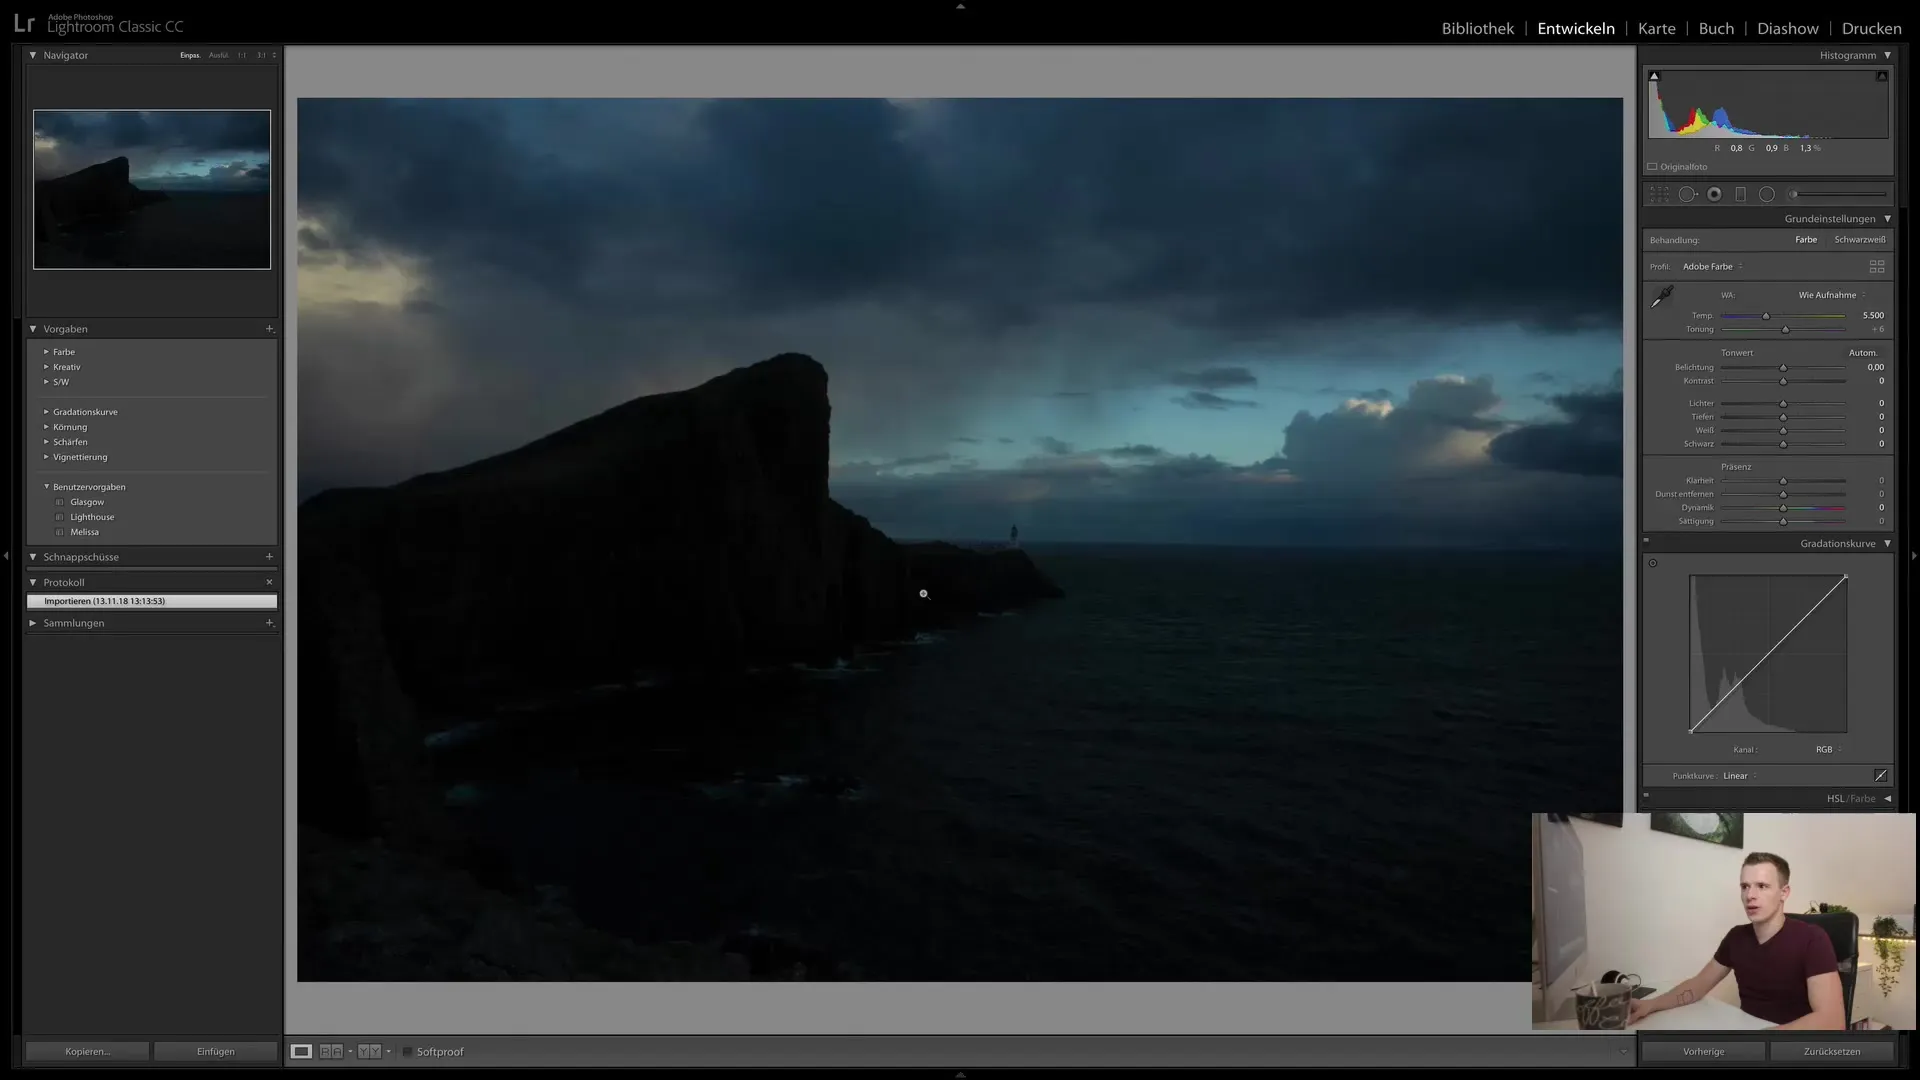
Task: Toggle highlight clipping indicator in histogram
Action: tap(1882, 76)
